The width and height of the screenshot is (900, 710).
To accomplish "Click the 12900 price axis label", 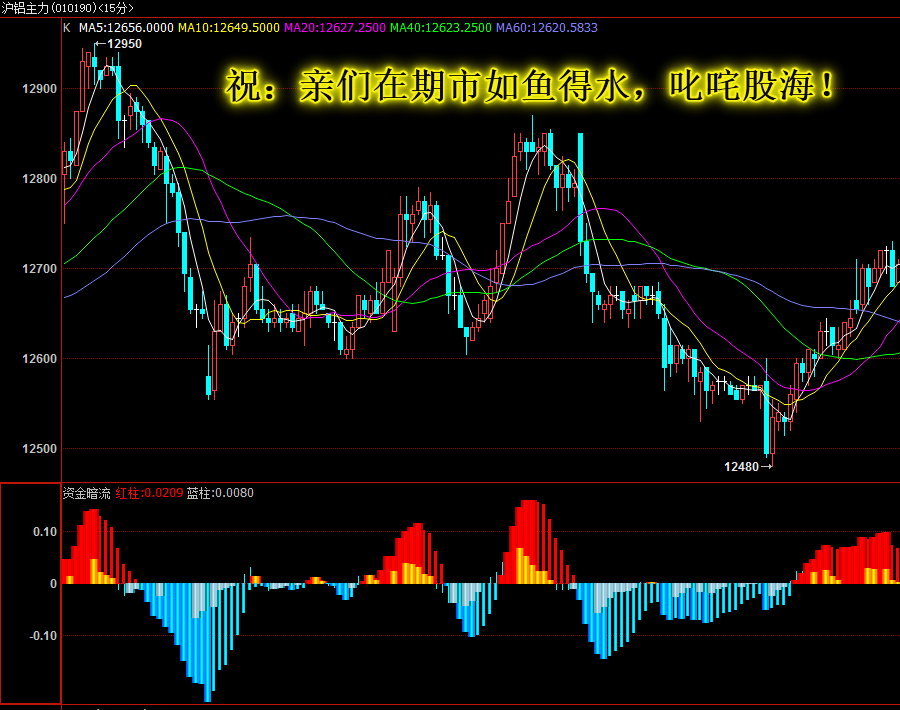I will 40,89.
